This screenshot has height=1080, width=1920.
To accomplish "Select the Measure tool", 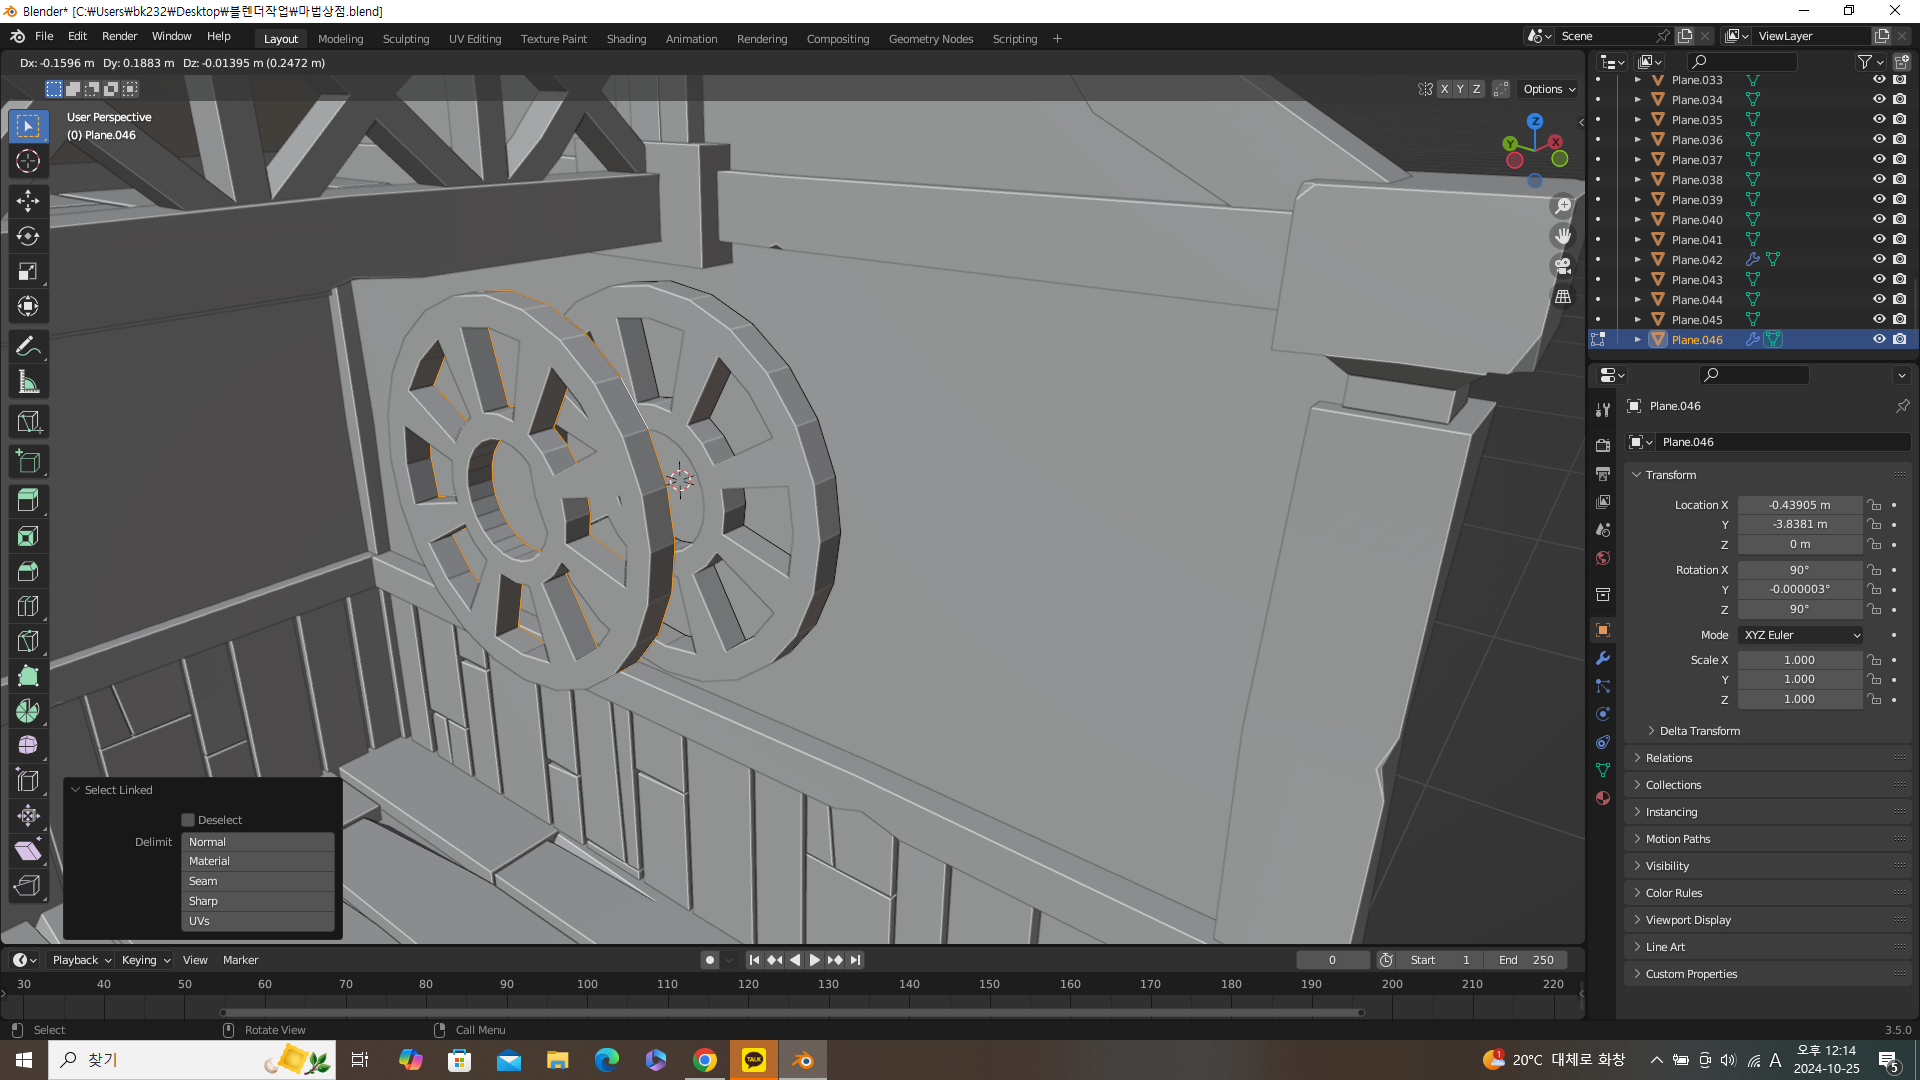I will coord(28,381).
